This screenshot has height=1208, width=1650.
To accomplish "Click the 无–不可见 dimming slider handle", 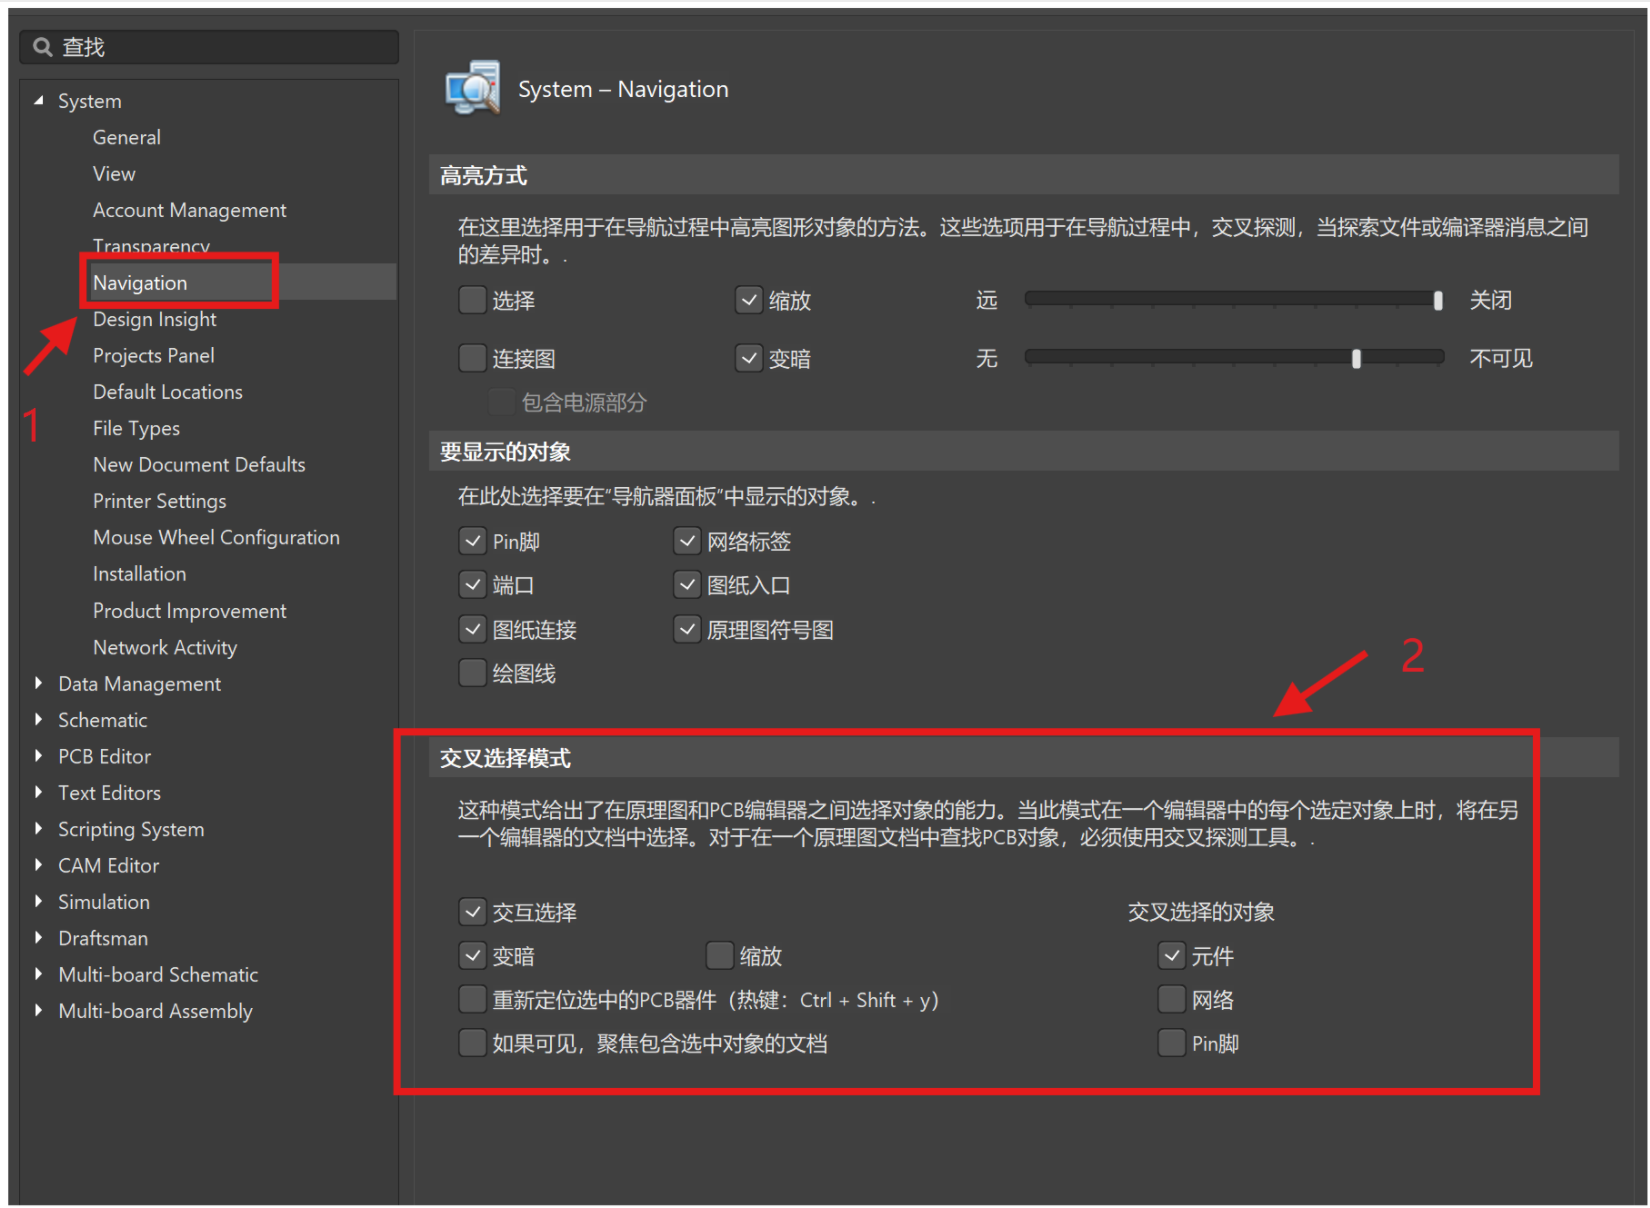I will pos(1356,358).
